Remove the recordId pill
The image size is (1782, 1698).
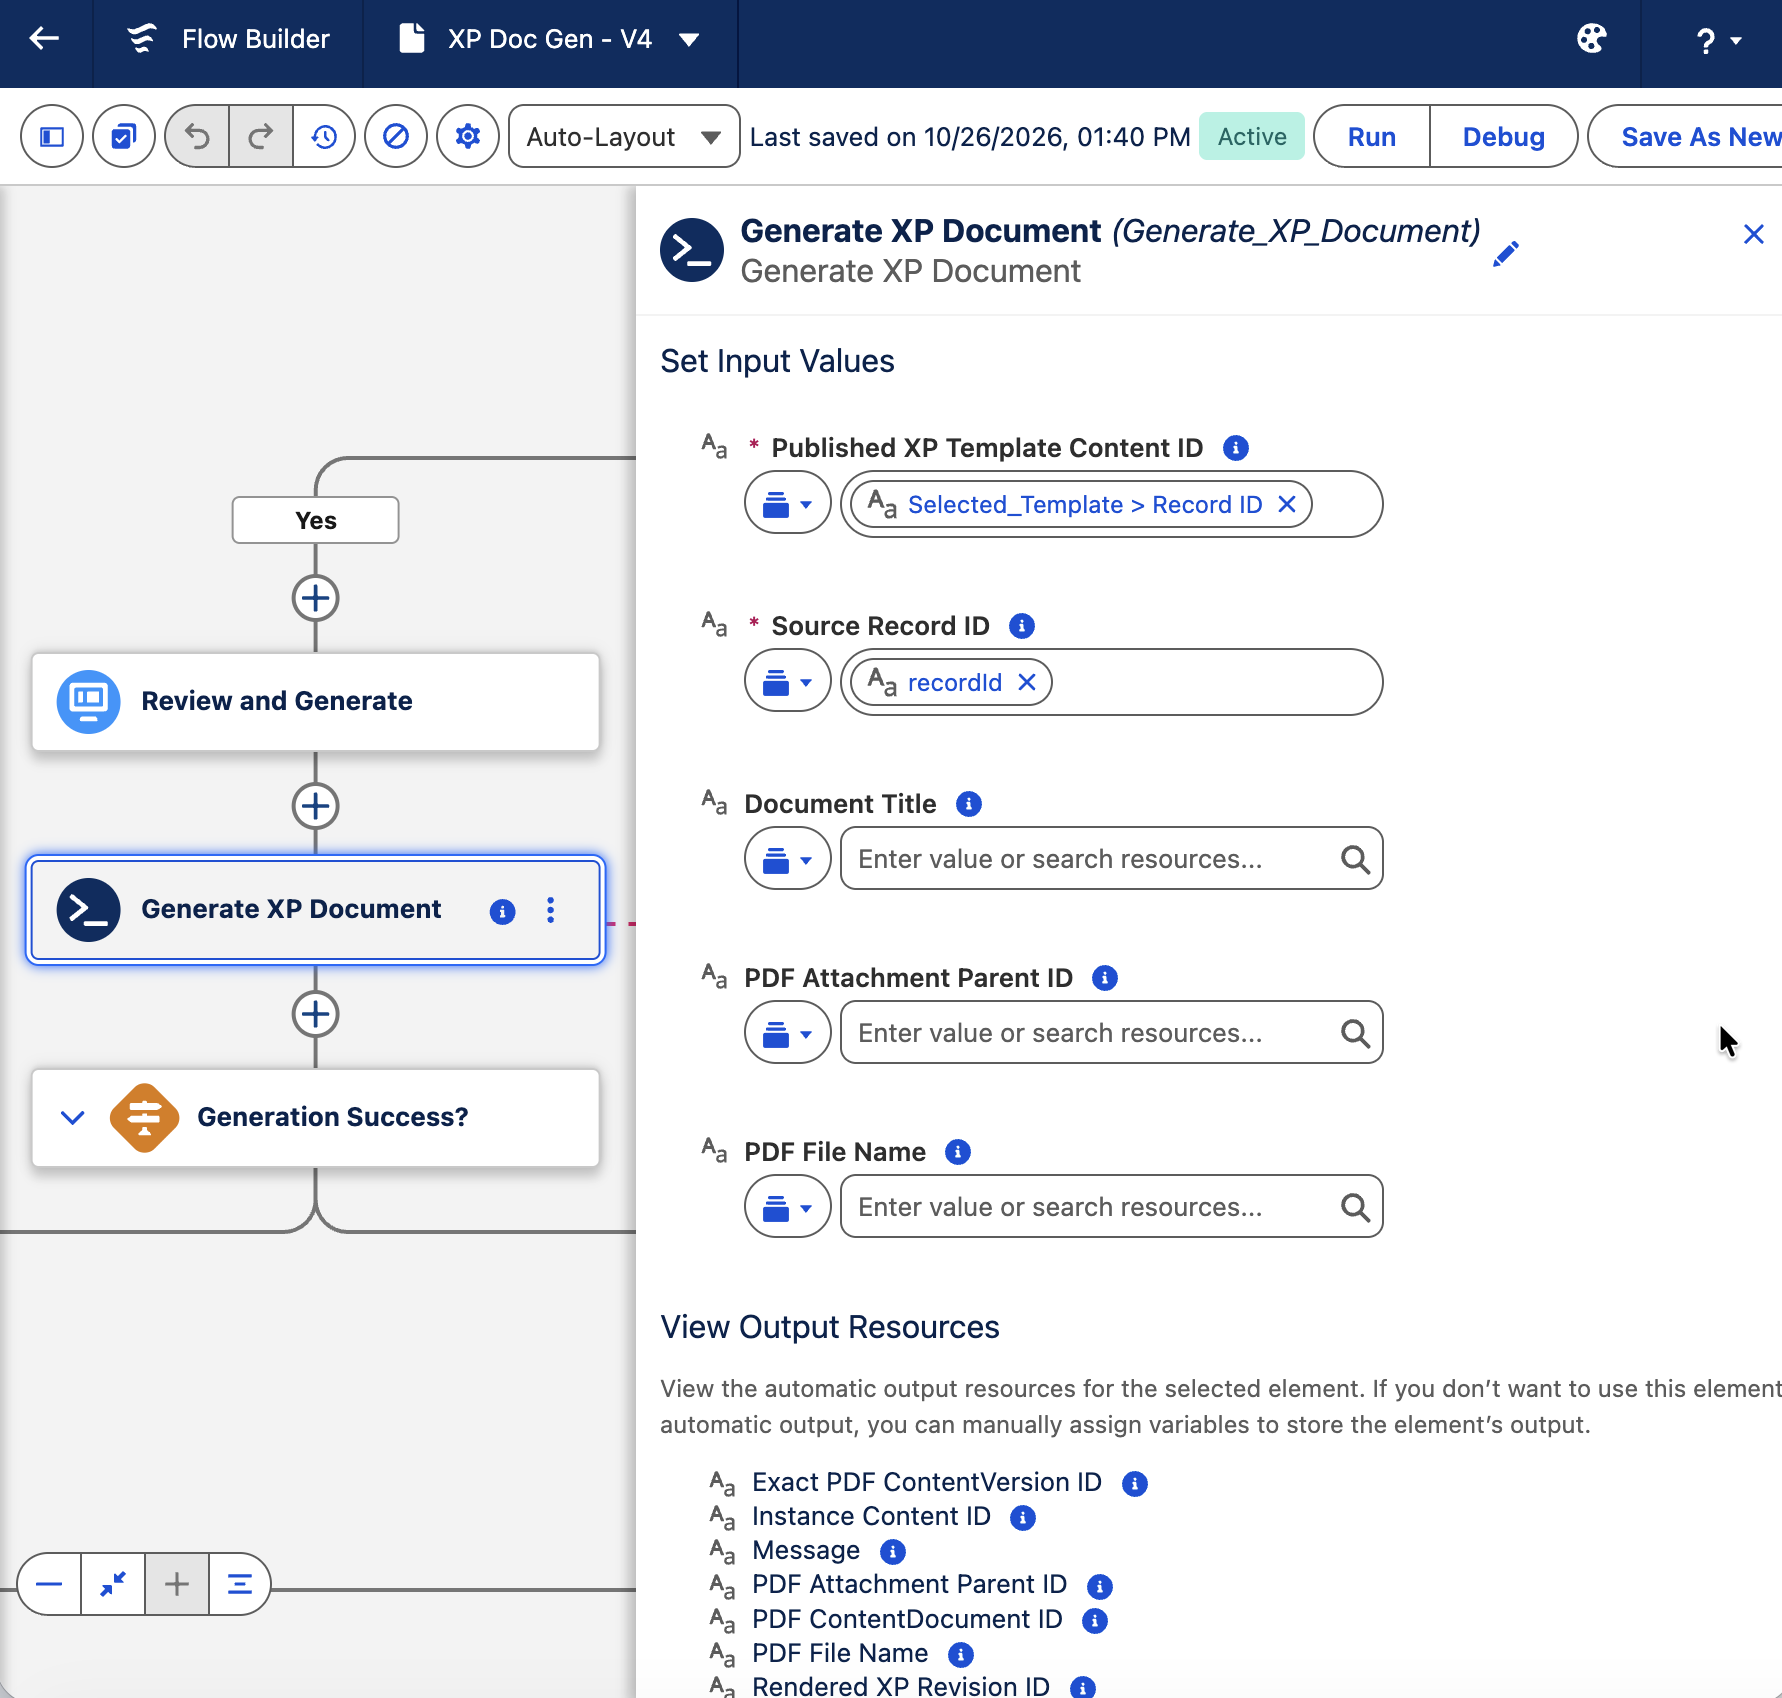click(x=1026, y=682)
